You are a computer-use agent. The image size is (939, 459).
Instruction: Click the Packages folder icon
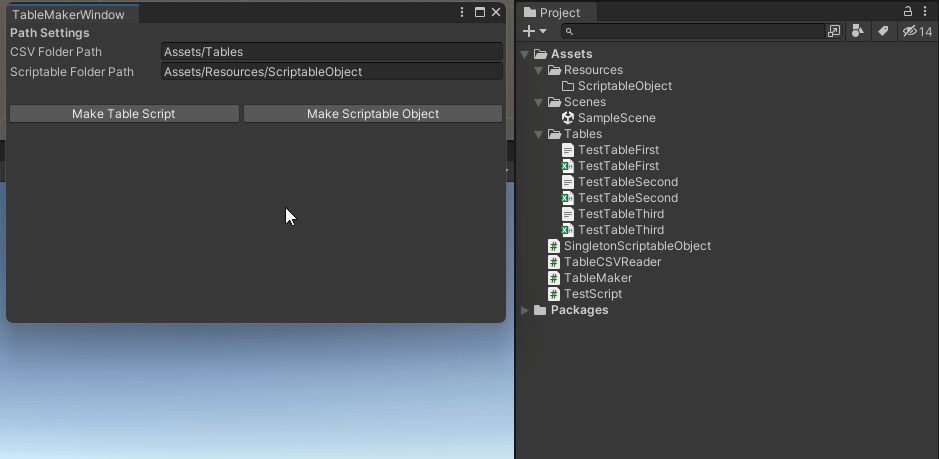pos(540,310)
